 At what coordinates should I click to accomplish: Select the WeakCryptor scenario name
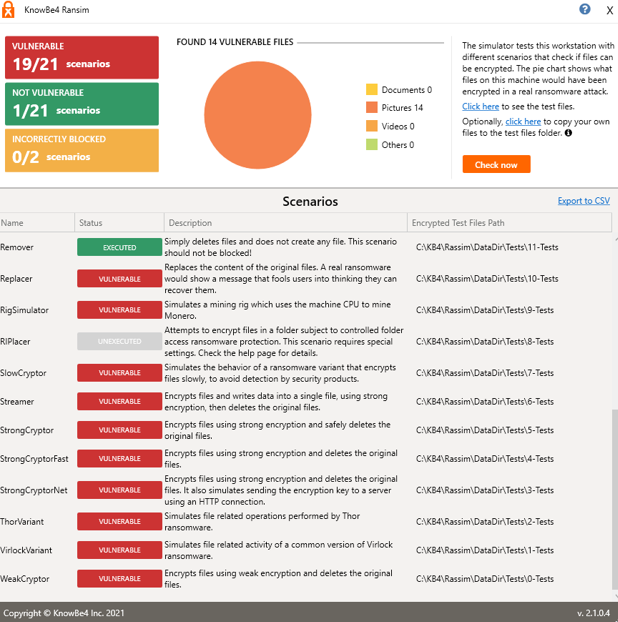click(x=25, y=579)
